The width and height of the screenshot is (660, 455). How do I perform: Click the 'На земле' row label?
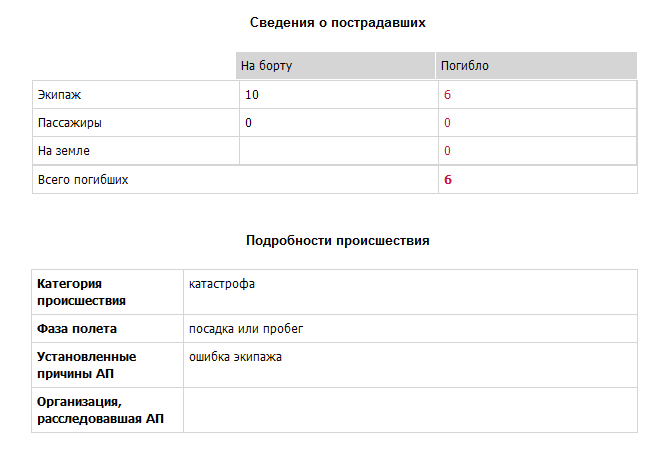coord(64,151)
